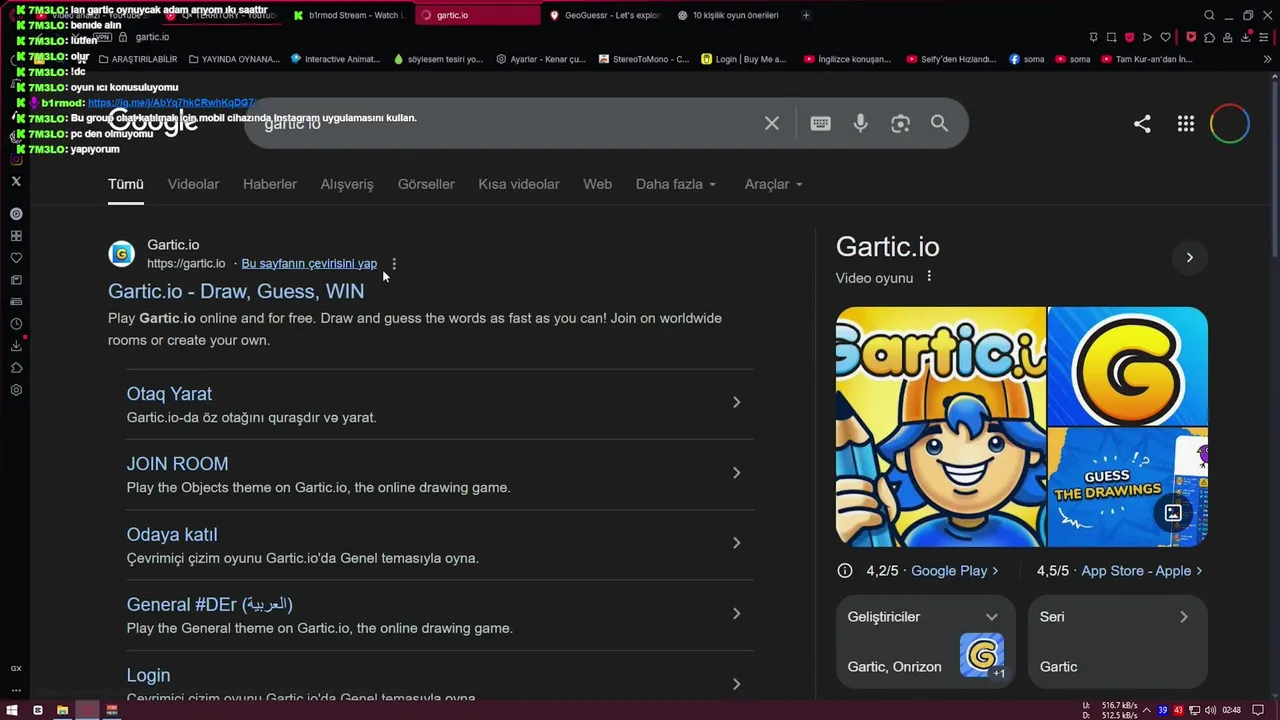Open the Google apps grid

tap(1186, 124)
